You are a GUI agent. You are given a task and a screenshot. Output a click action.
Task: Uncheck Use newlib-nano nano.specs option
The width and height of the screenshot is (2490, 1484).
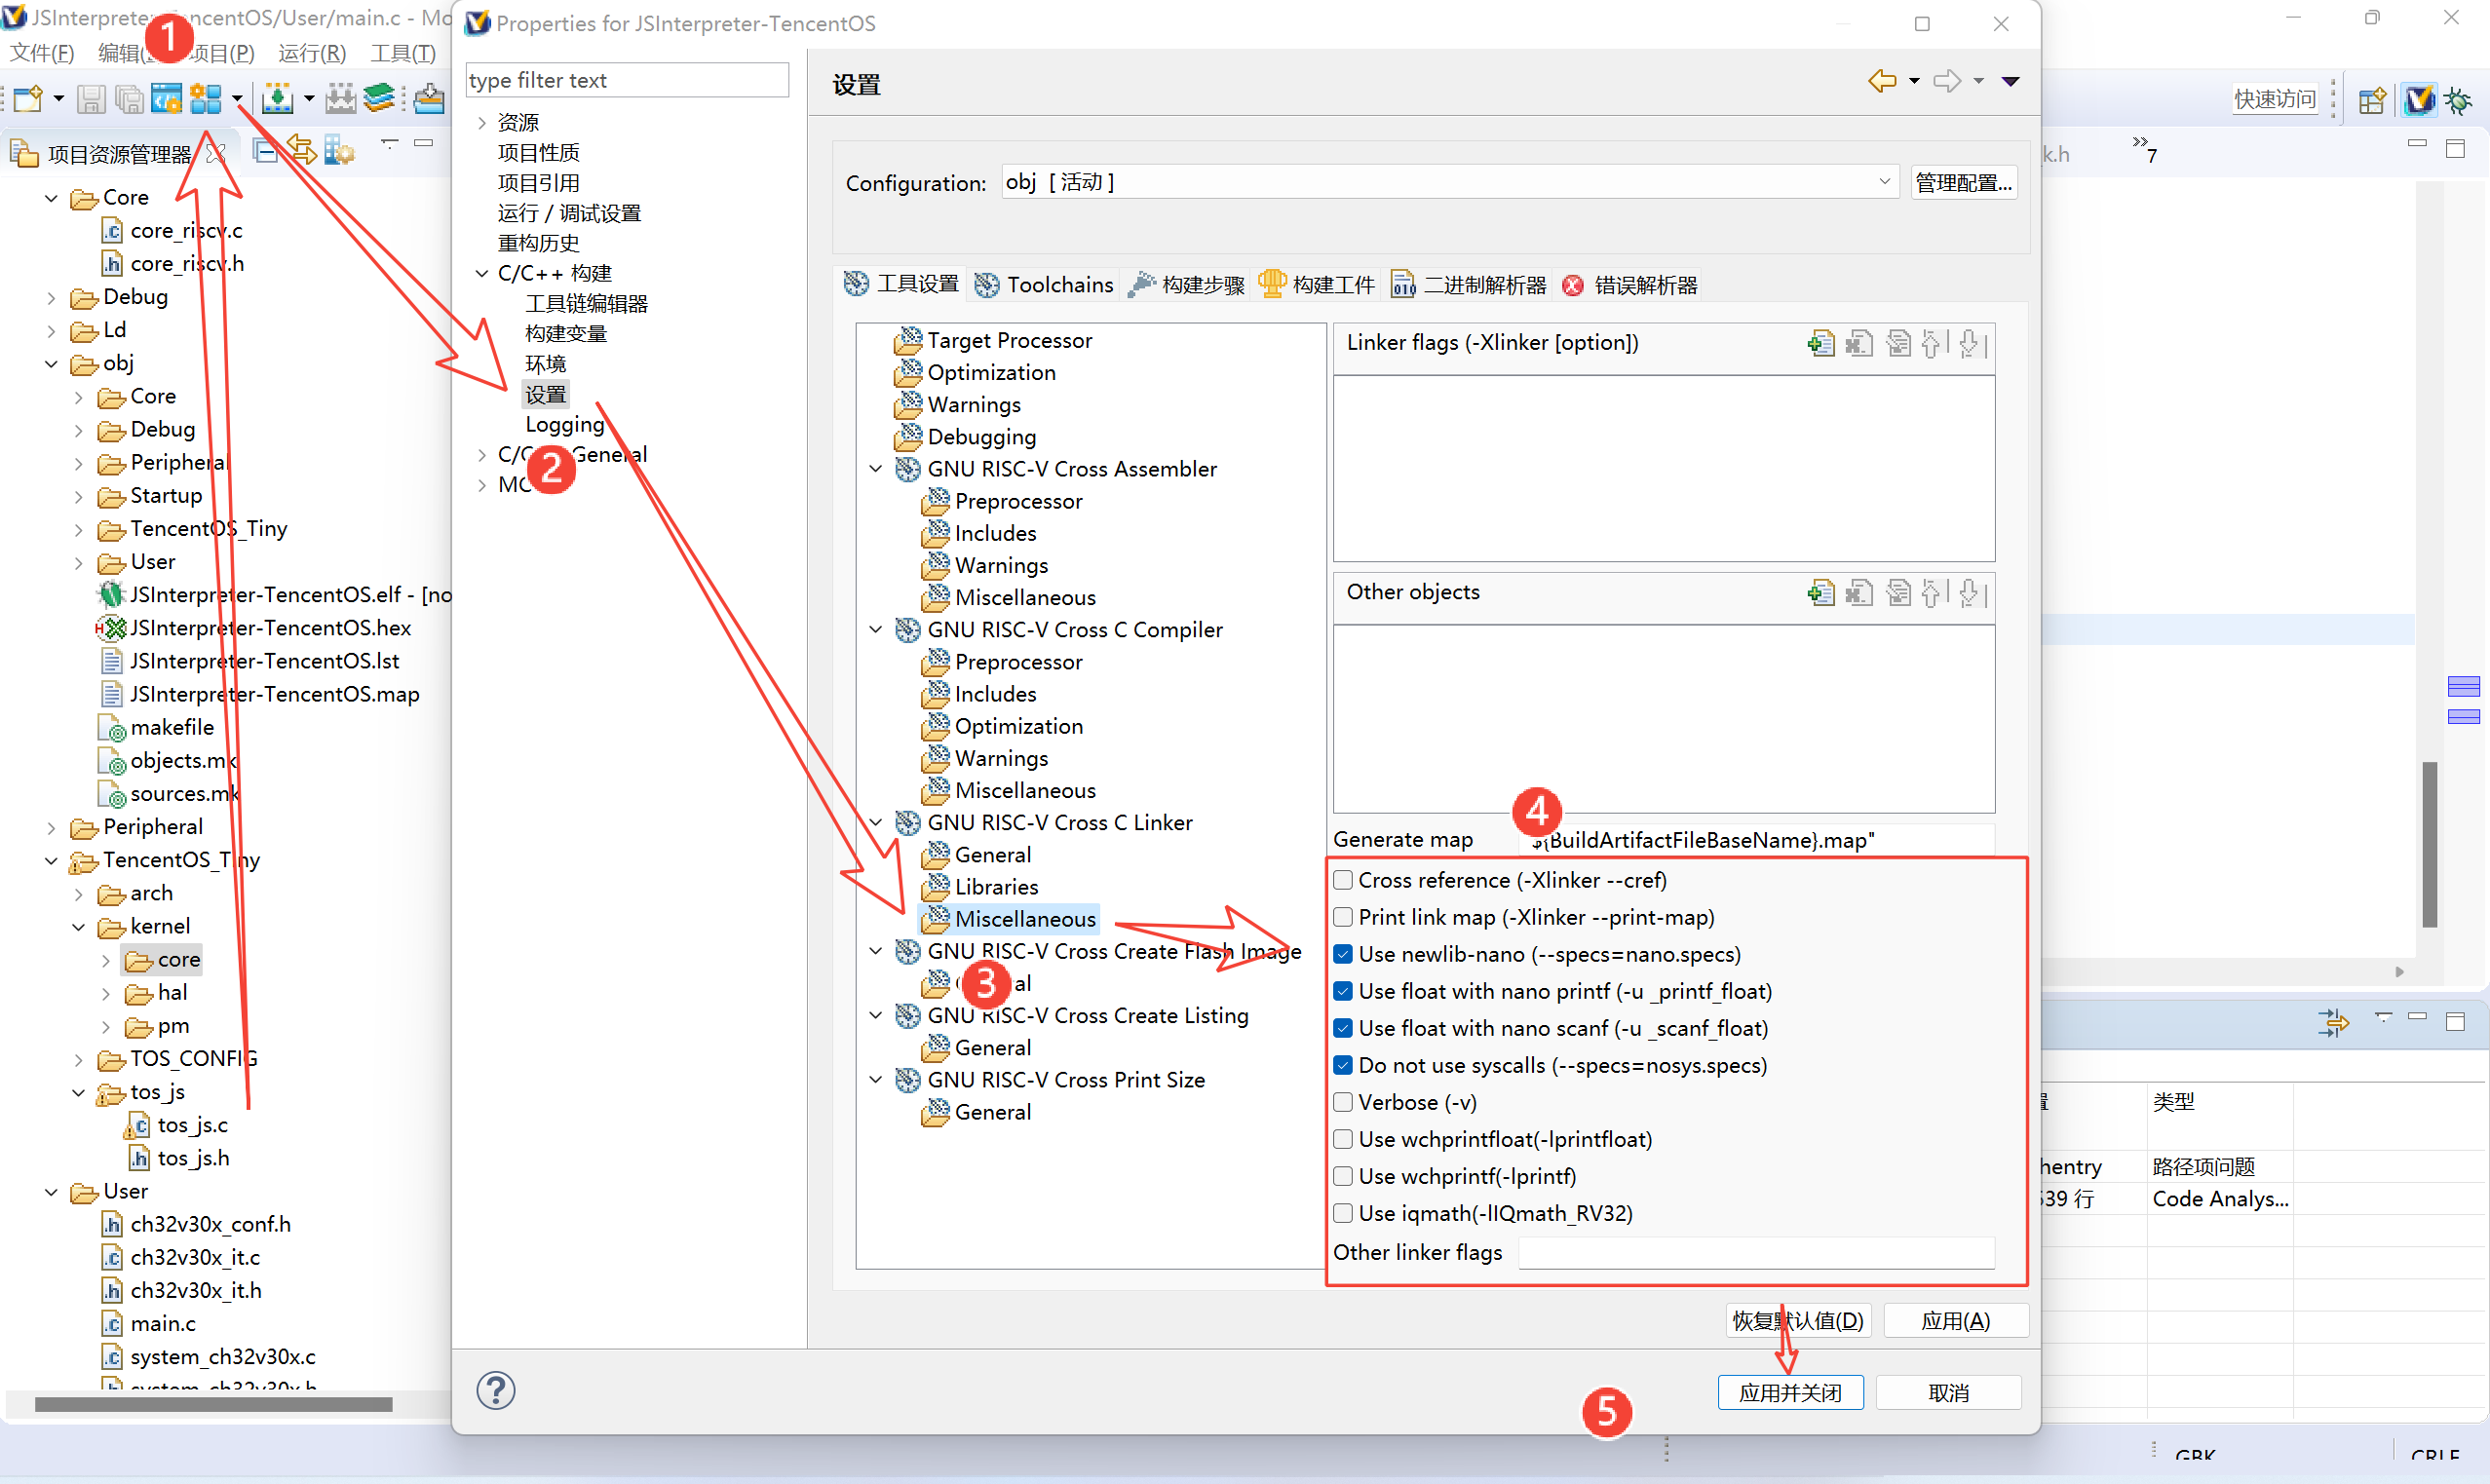[x=1343, y=954]
